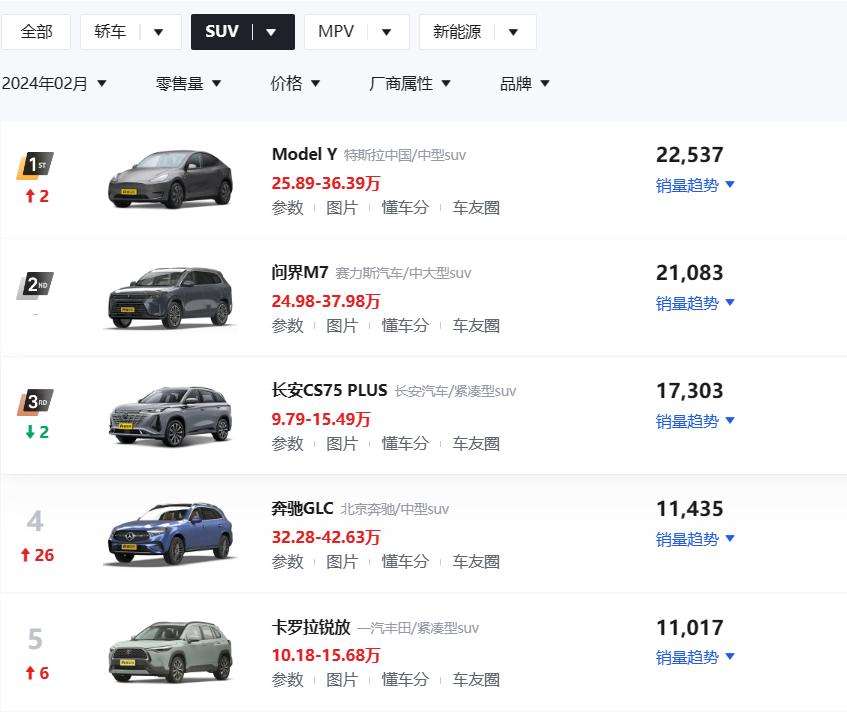Expand 销量趋势 for Model Y
Viewport: 847px width, 712px height.
pyautogui.click(x=695, y=185)
